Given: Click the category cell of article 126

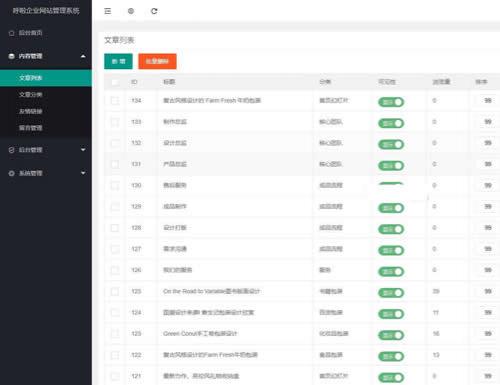Looking at the screenshot, I should coord(325,270).
